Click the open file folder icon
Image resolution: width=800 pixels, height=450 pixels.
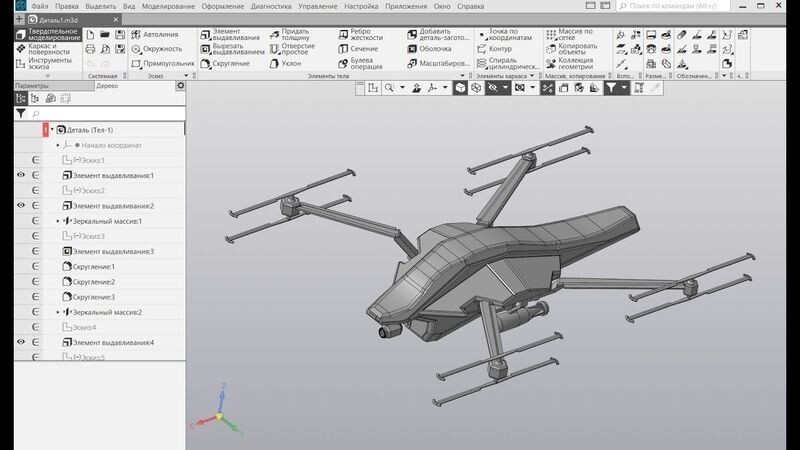click(x=105, y=35)
